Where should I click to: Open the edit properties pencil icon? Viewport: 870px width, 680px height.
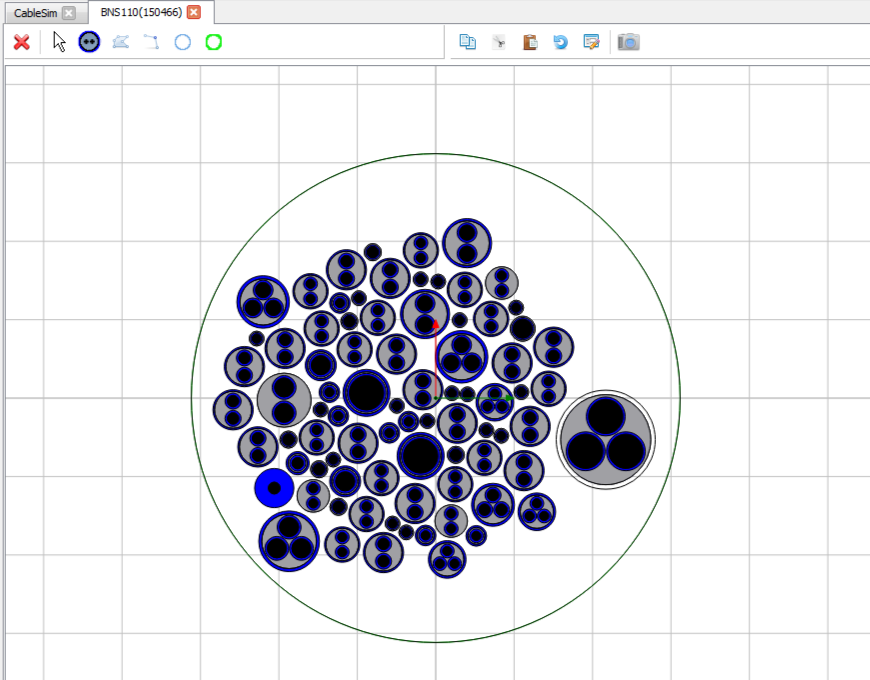pos(591,42)
